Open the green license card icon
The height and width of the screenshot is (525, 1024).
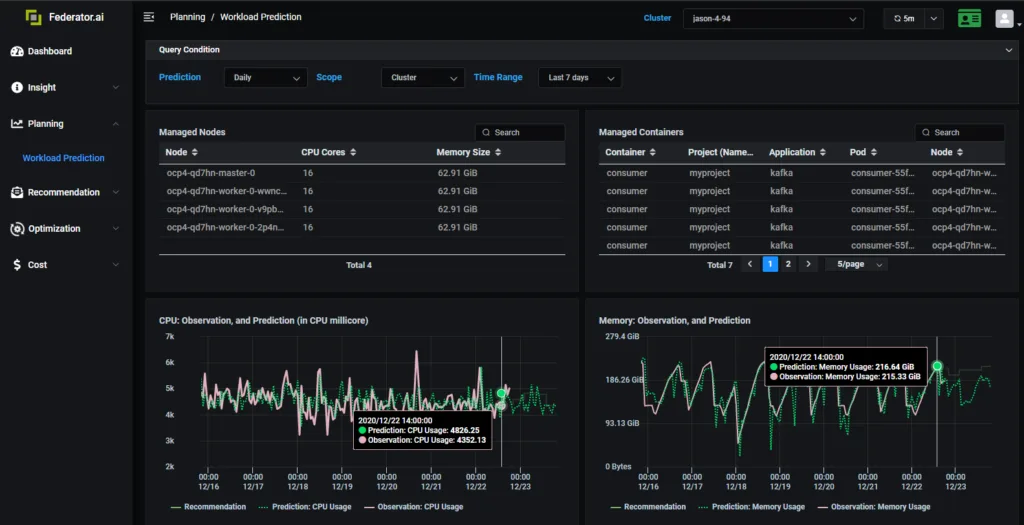[969, 18]
